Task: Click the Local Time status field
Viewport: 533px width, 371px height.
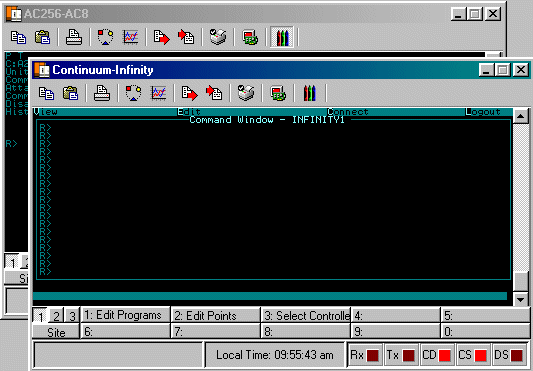Action: click(x=275, y=355)
